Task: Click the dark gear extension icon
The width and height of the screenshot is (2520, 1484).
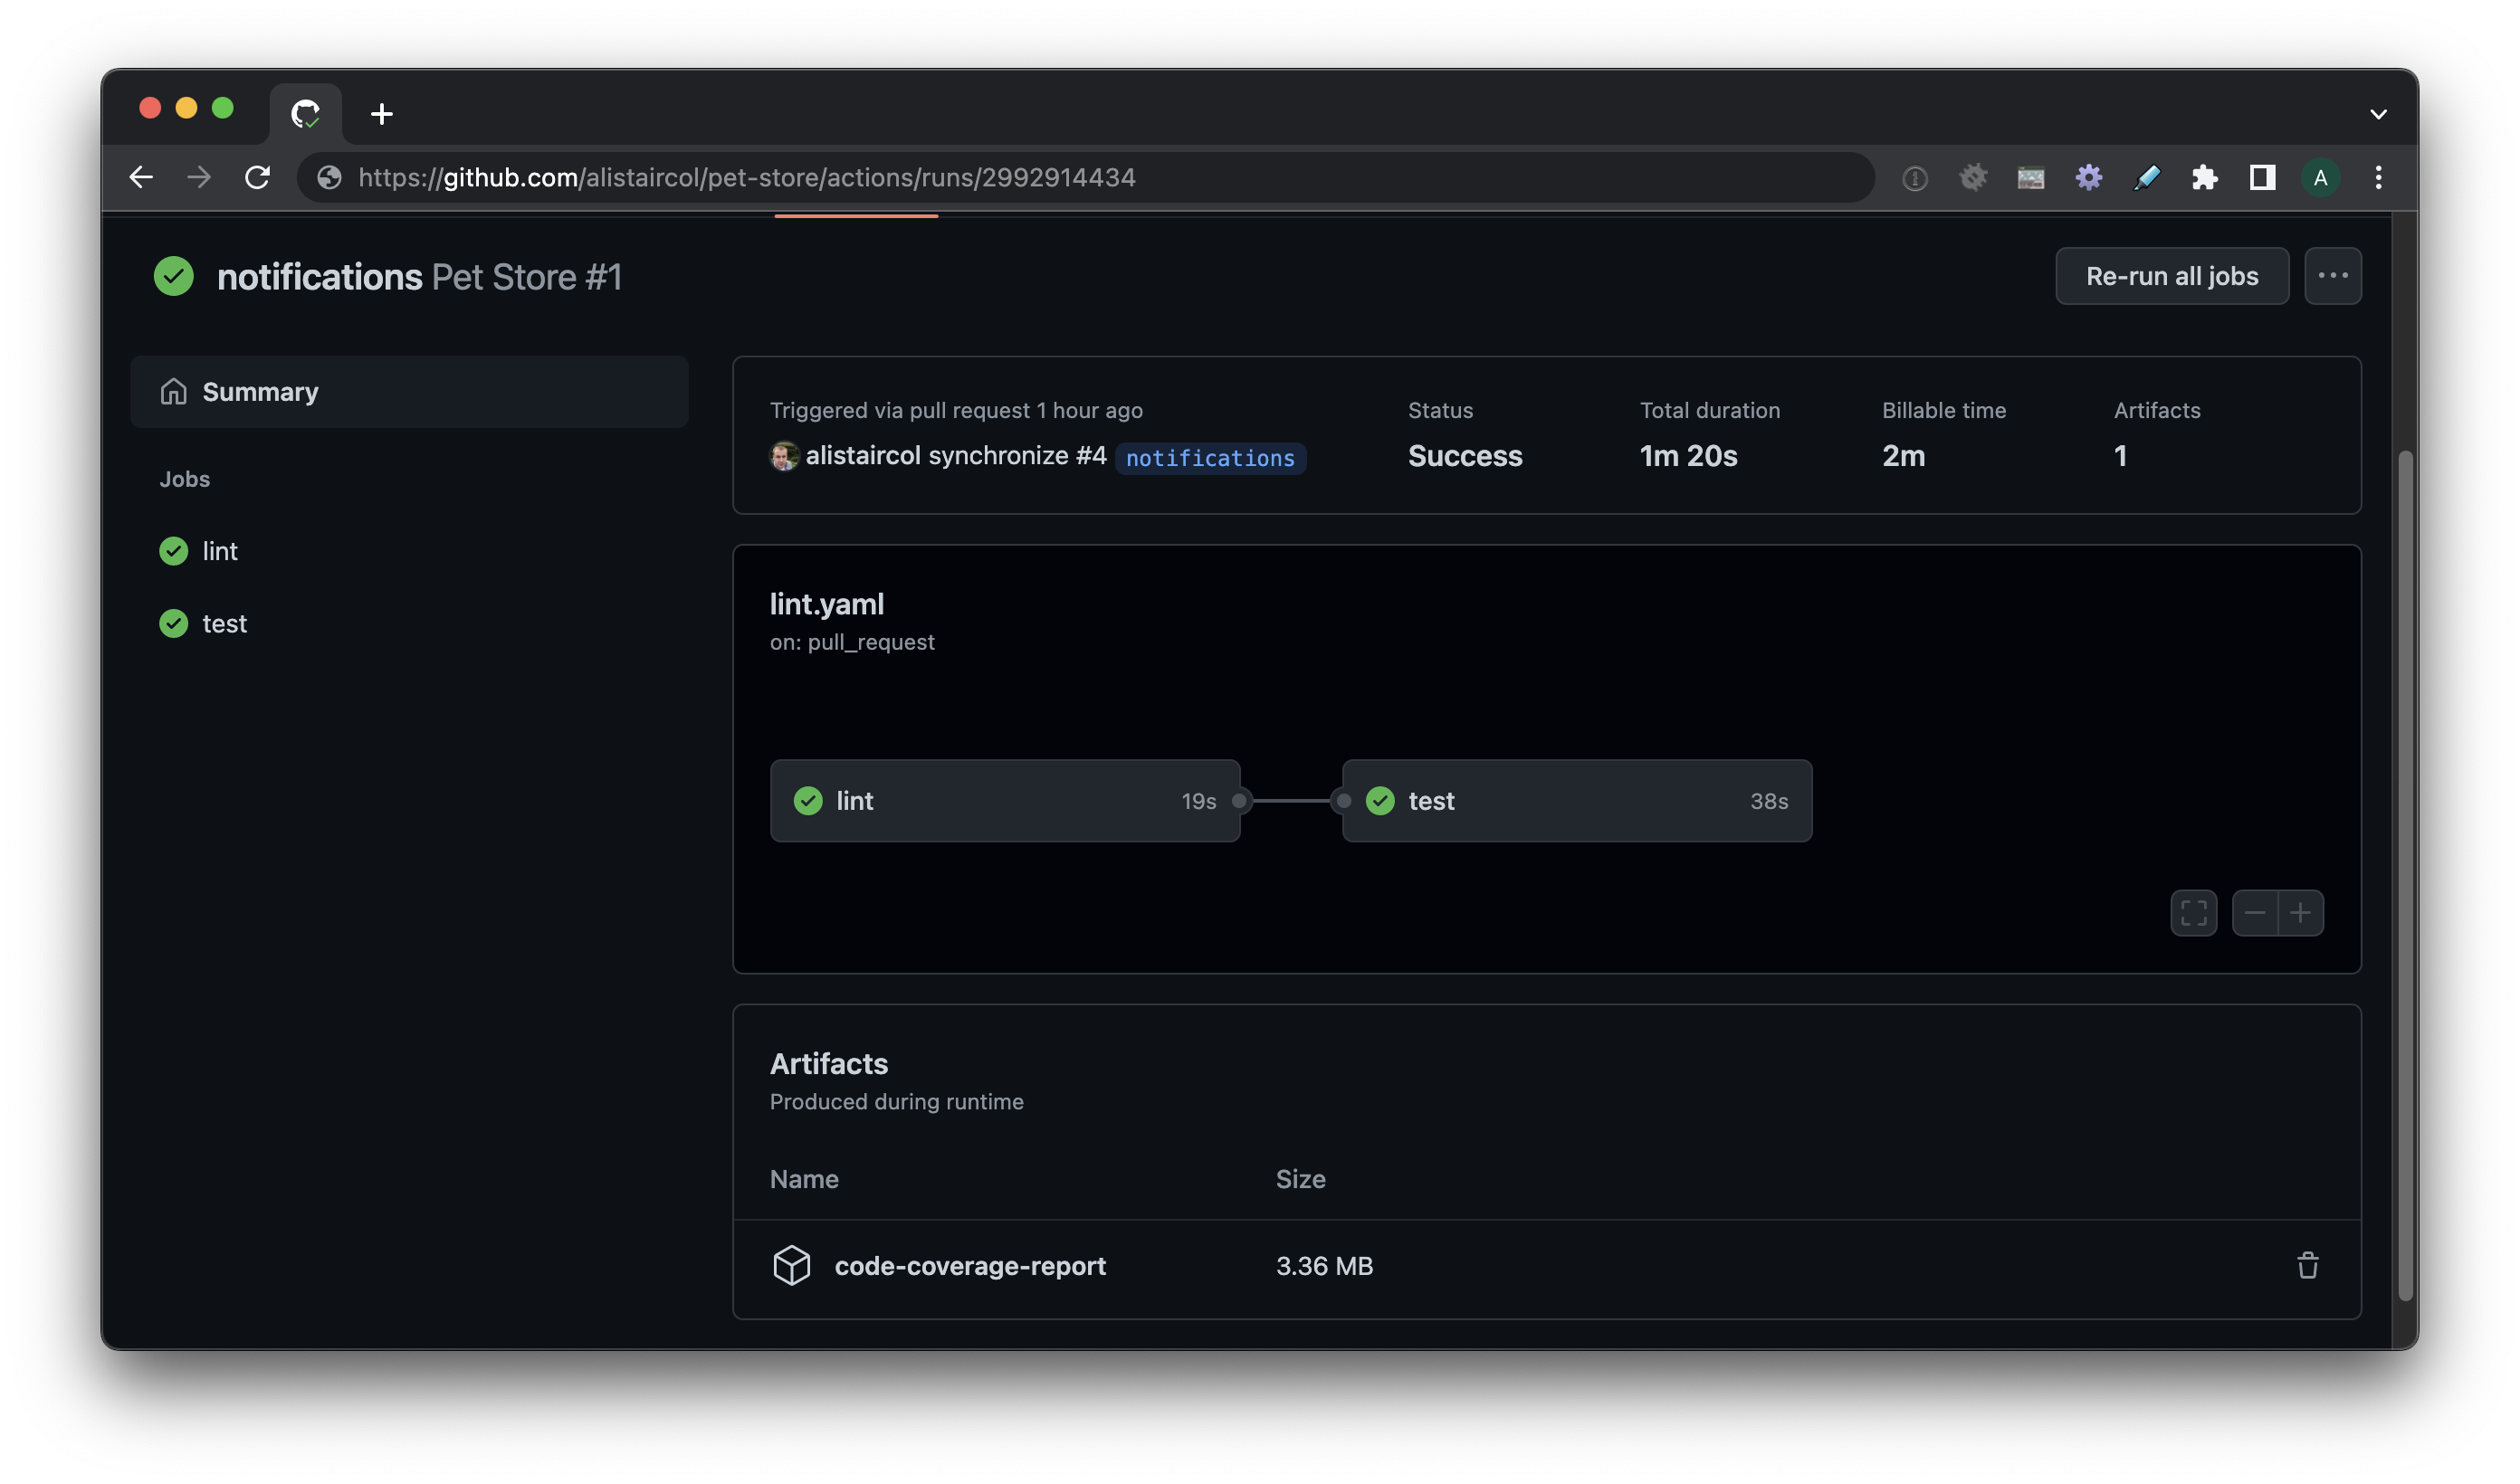Action: click(x=1972, y=178)
